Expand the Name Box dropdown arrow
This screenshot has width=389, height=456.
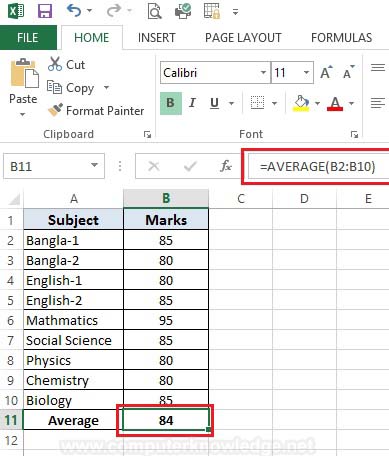point(95,165)
